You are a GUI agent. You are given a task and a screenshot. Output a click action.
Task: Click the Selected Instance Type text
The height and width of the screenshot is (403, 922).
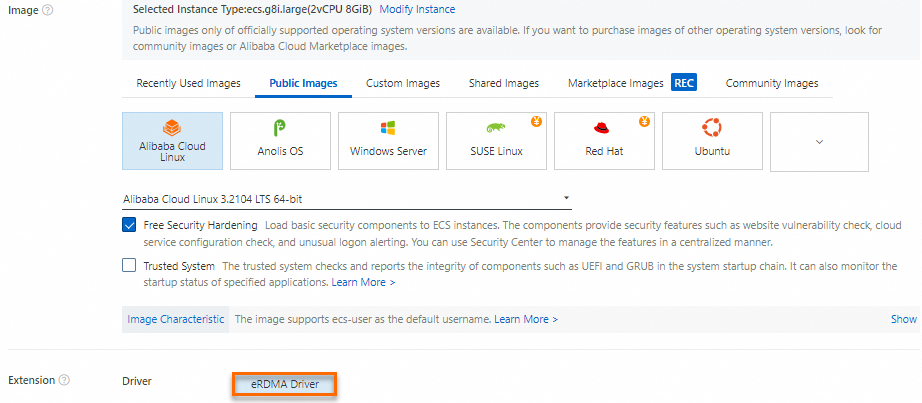point(253,9)
